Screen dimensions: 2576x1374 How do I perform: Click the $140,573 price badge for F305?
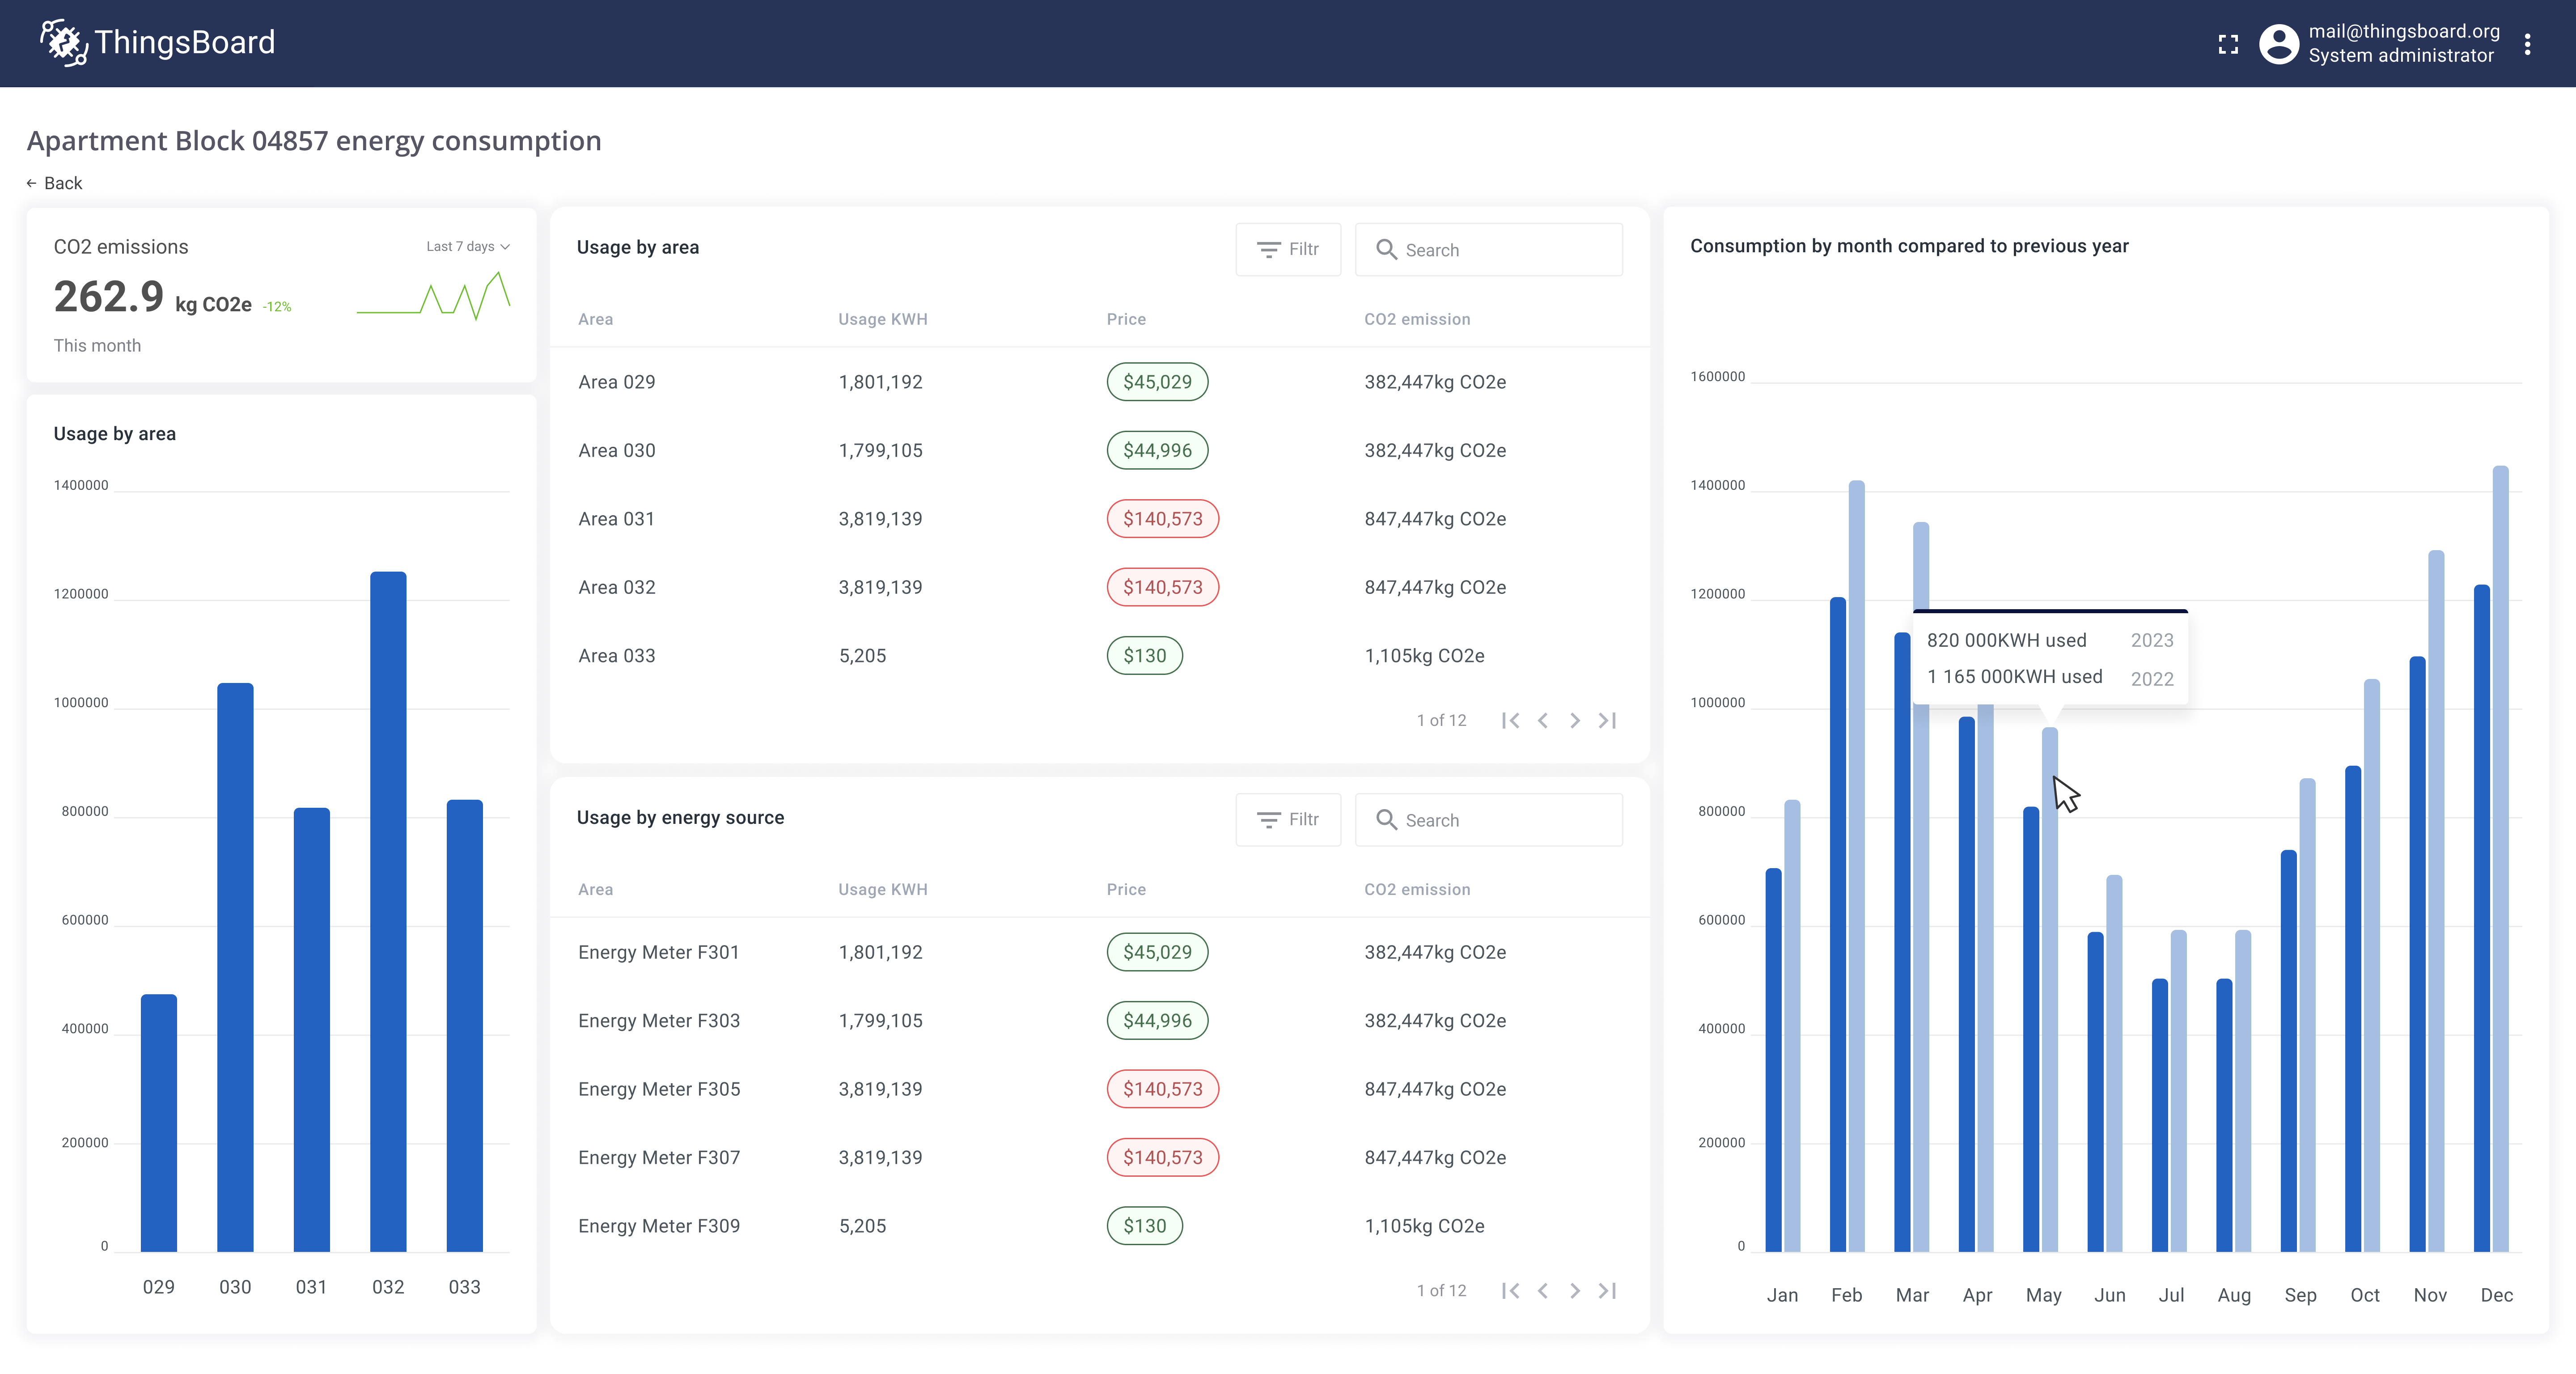point(1162,1089)
